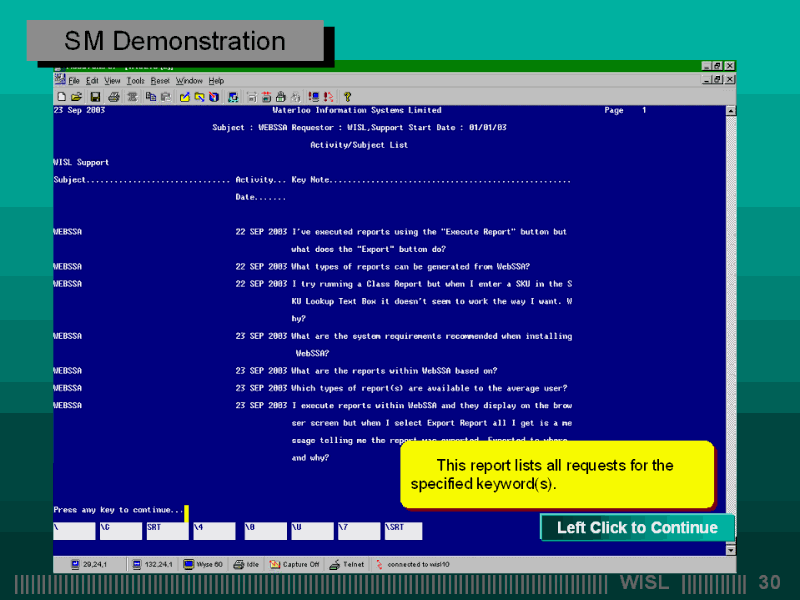Click the Telnet connection status item
This screenshot has width=800, height=600.
click(349, 564)
